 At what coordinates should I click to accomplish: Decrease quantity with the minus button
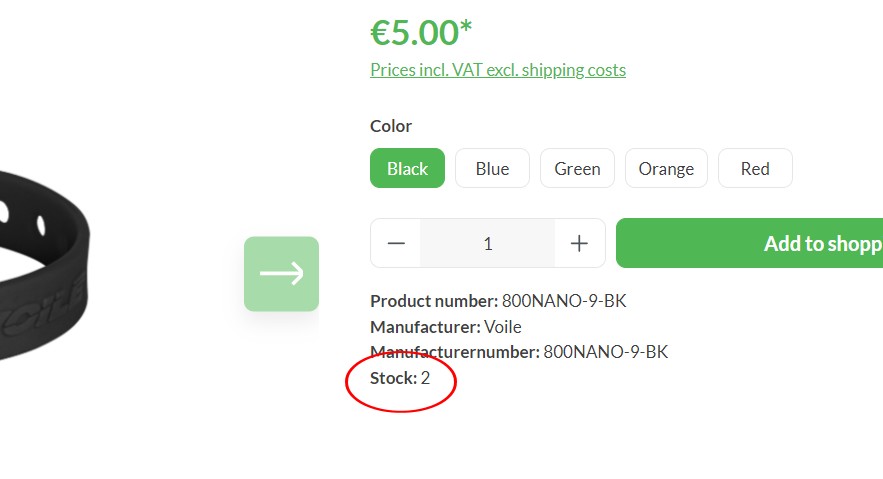(x=396, y=243)
